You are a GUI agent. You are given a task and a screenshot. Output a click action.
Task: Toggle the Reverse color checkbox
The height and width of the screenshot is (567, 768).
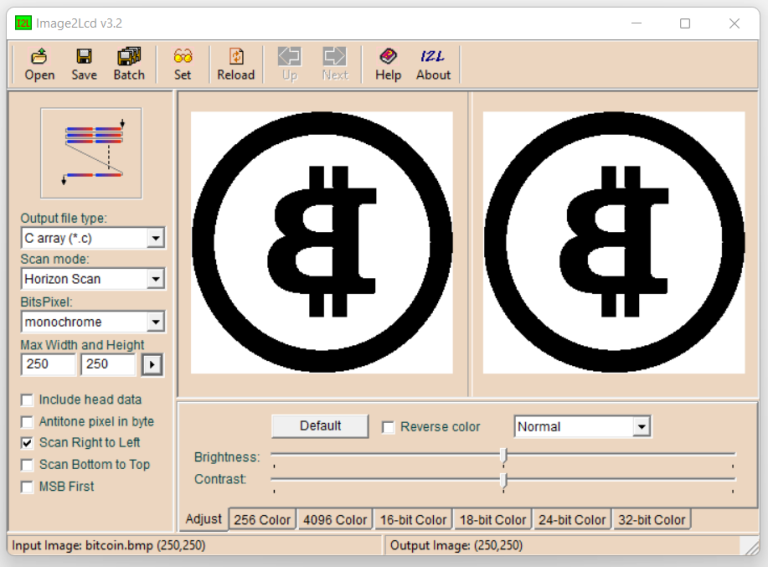pos(388,427)
